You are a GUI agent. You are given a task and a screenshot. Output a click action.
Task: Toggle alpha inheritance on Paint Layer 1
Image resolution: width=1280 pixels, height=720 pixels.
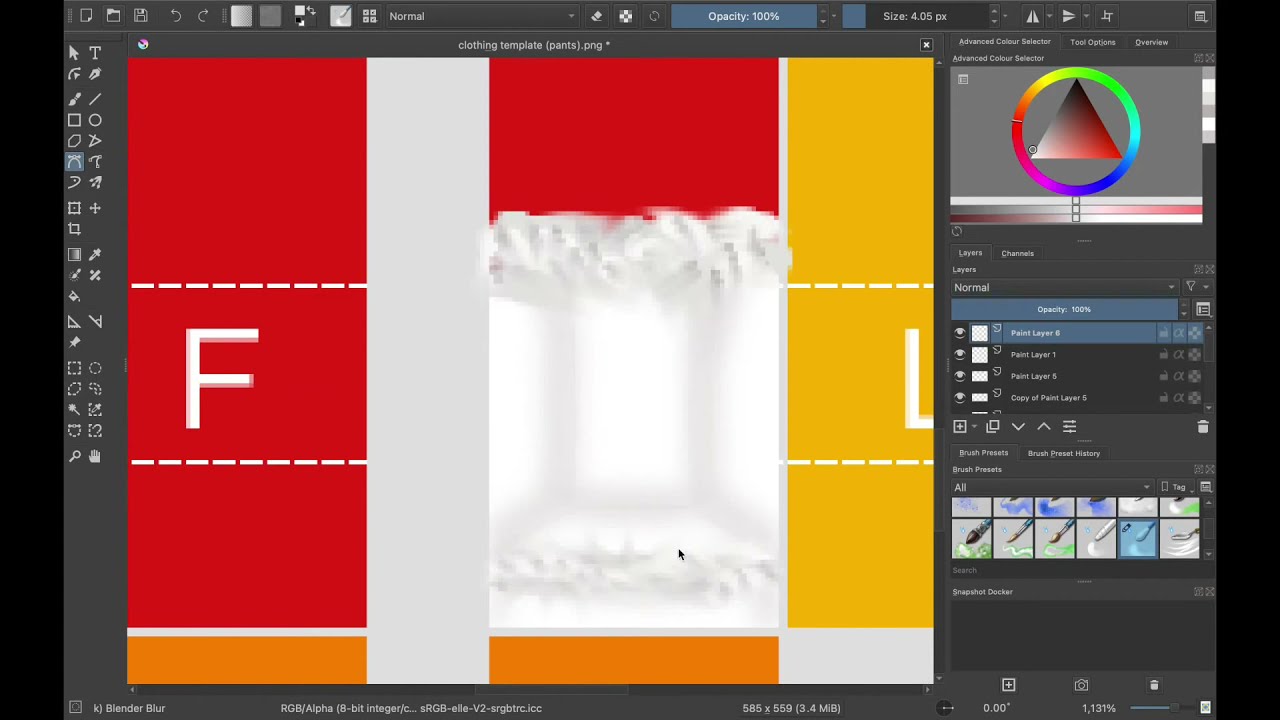click(x=1179, y=355)
